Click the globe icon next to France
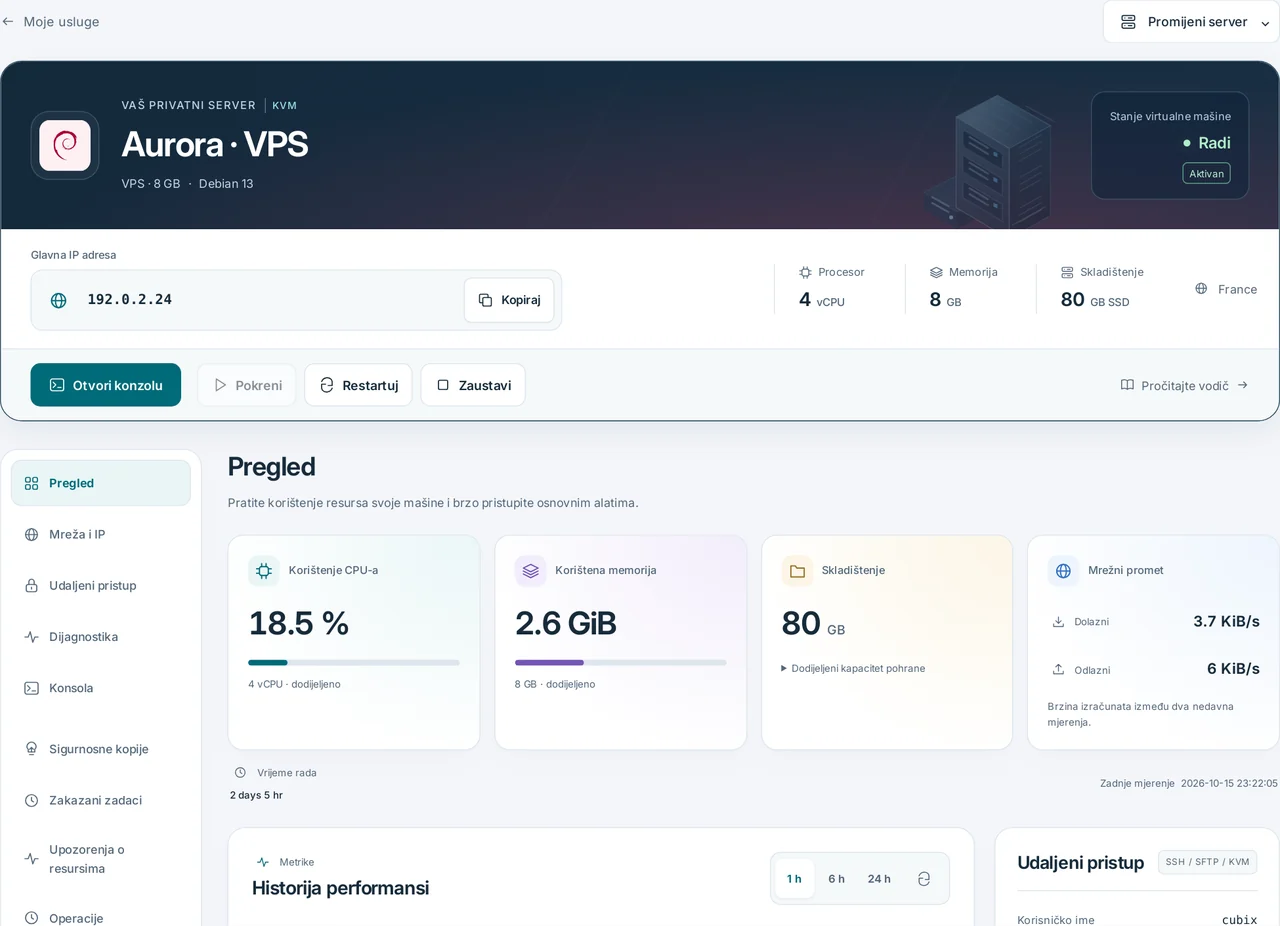The height and width of the screenshot is (926, 1280). (1201, 289)
